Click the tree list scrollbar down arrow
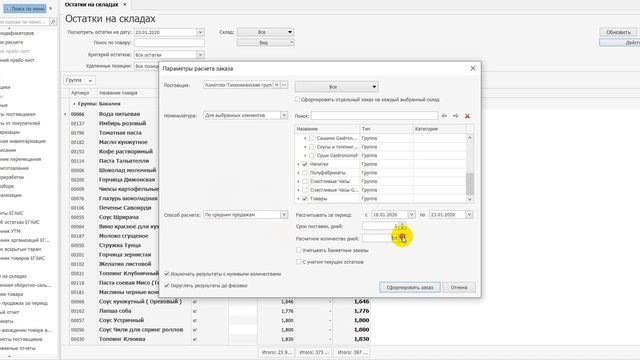The width and height of the screenshot is (640, 360). (x=469, y=199)
